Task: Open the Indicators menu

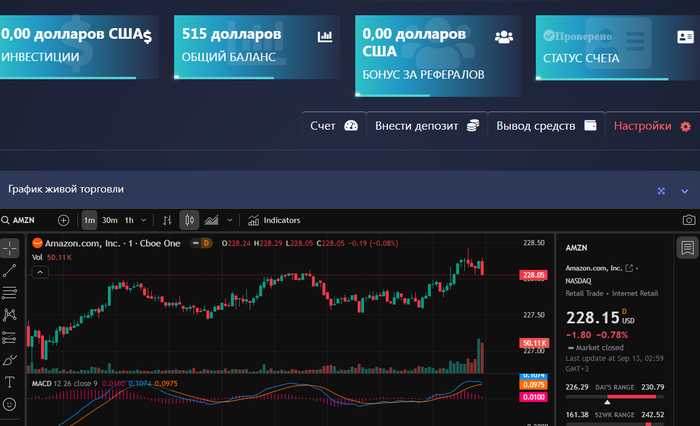Action: click(x=274, y=220)
